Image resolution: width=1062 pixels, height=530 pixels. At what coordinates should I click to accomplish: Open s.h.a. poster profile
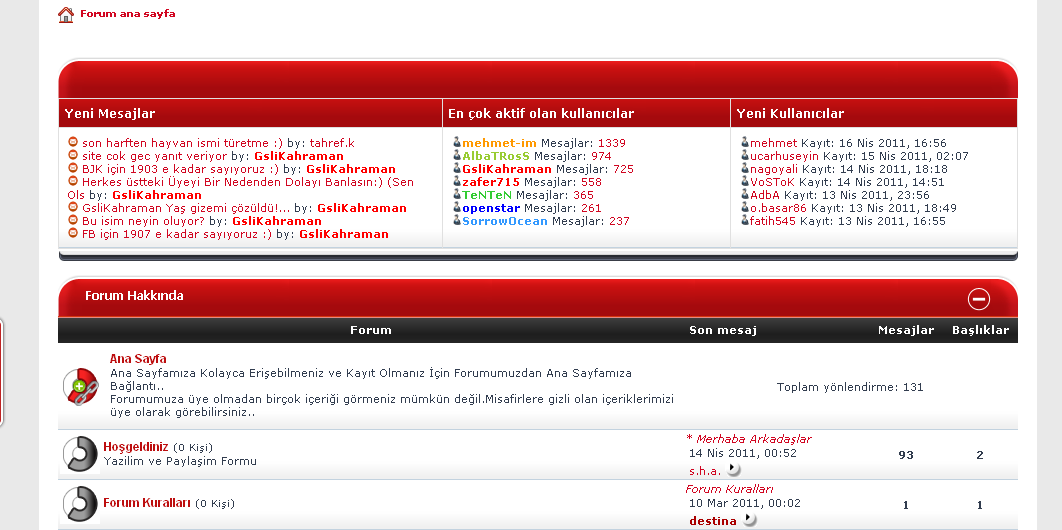(x=705, y=471)
